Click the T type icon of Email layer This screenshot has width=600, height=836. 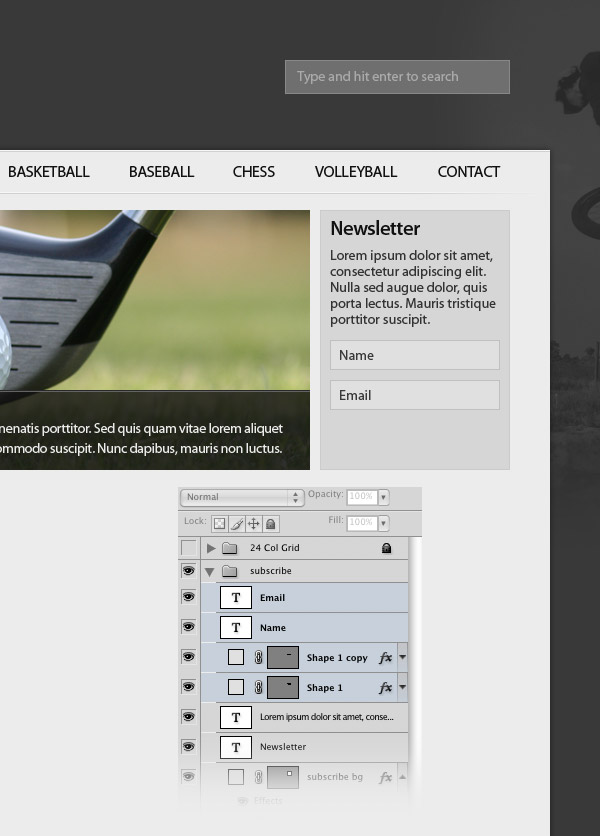236,598
